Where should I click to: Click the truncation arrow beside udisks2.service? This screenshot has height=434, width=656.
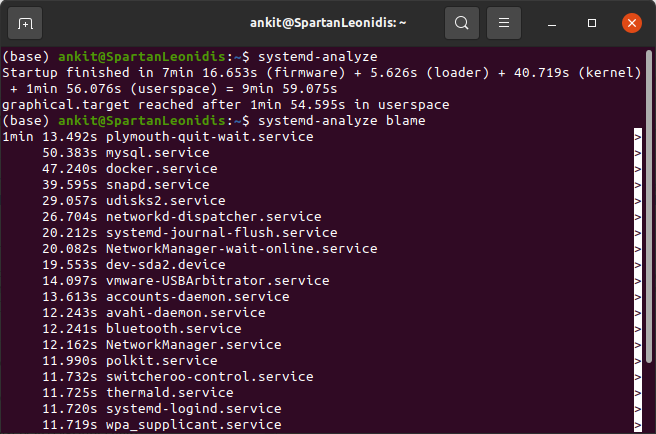637,201
